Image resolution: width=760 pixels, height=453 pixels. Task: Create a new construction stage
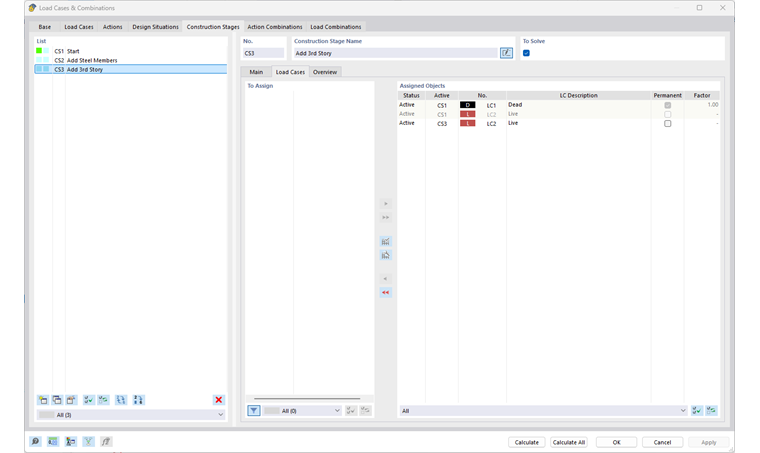click(x=43, y=400)
